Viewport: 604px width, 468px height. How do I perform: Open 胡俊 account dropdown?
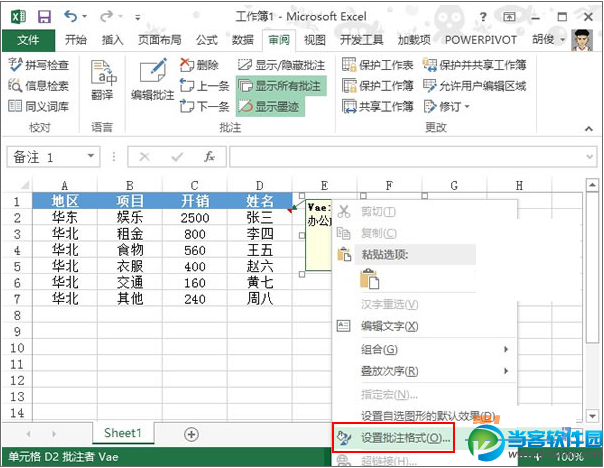549,39
